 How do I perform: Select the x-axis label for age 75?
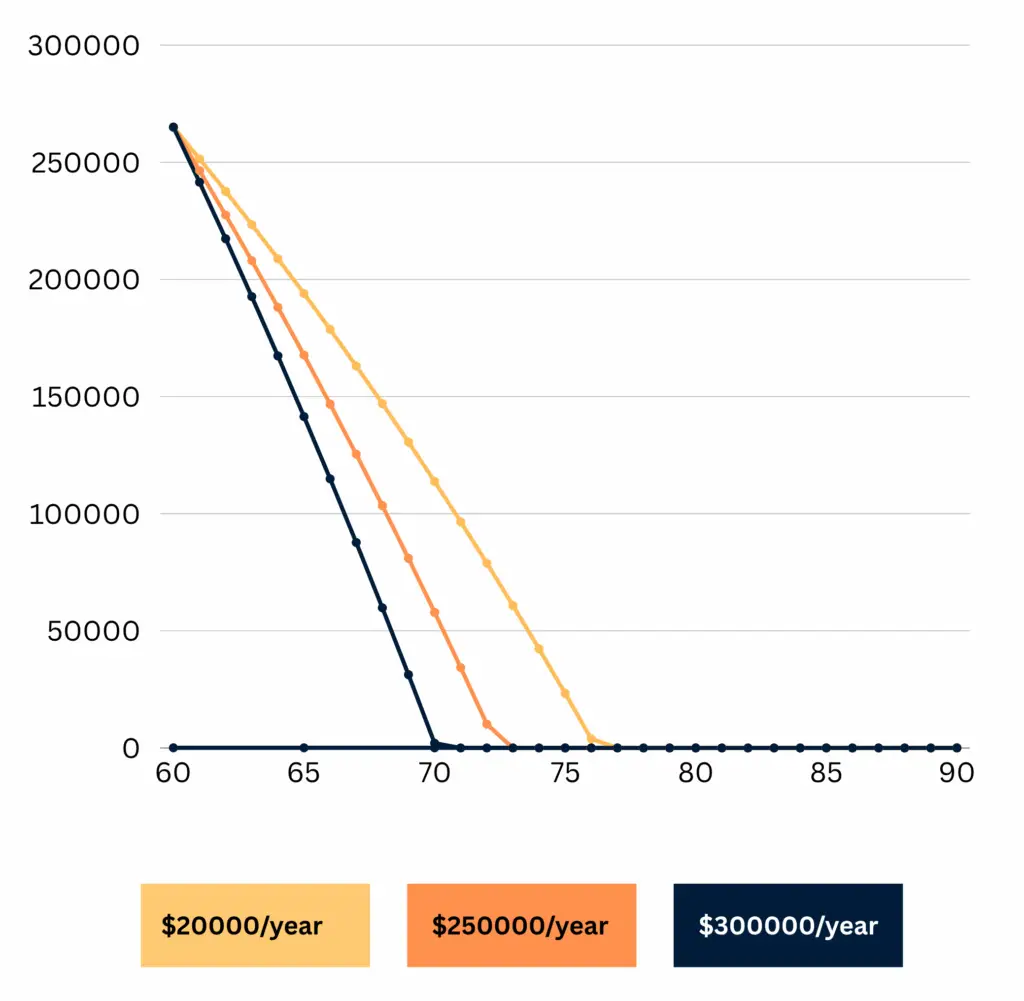click(565, 774)
